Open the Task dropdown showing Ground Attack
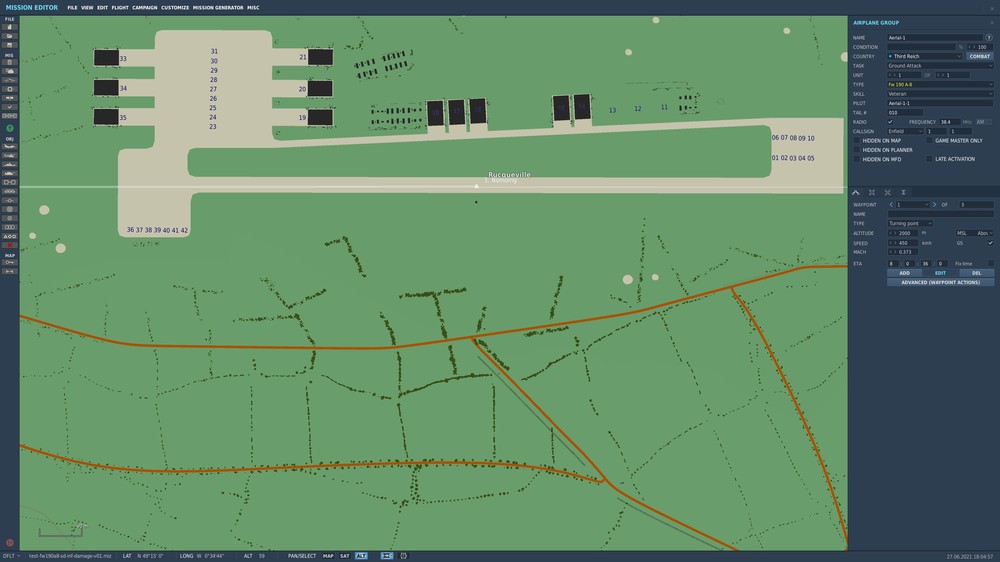This screenshot has height=562, width=1000. click(x=940, y=66)
